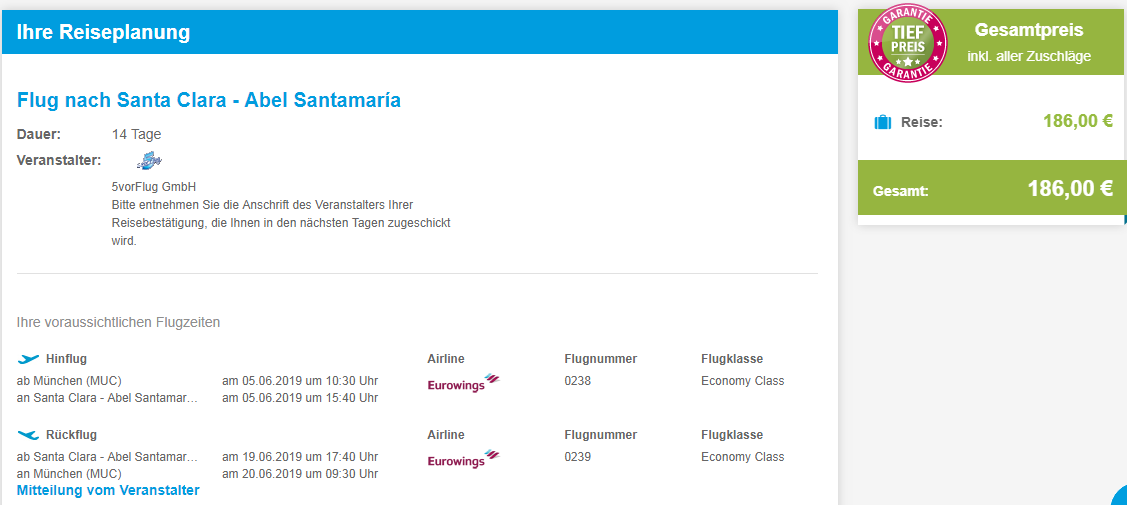Click the Gesamtpreis green header
The image size is (1127, 505).
pyautogui.click(x=992, y=43)
